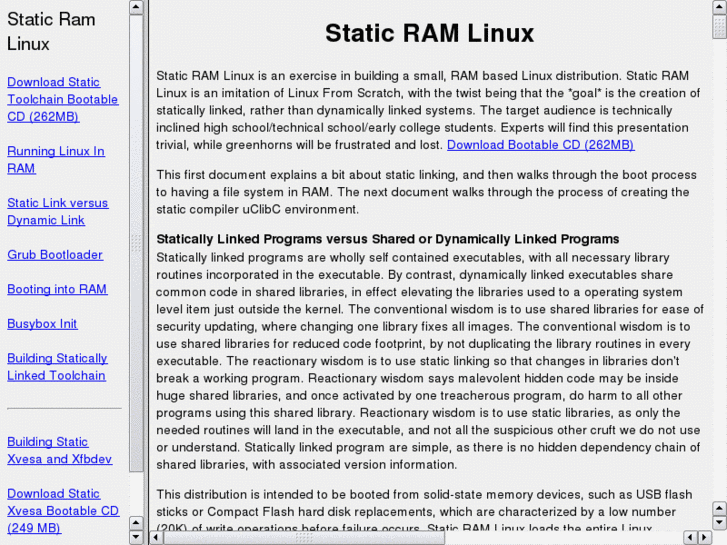Open Building Statically Linked Toolchain link
This screenshot has height=545, width=727.
(57, 367)
